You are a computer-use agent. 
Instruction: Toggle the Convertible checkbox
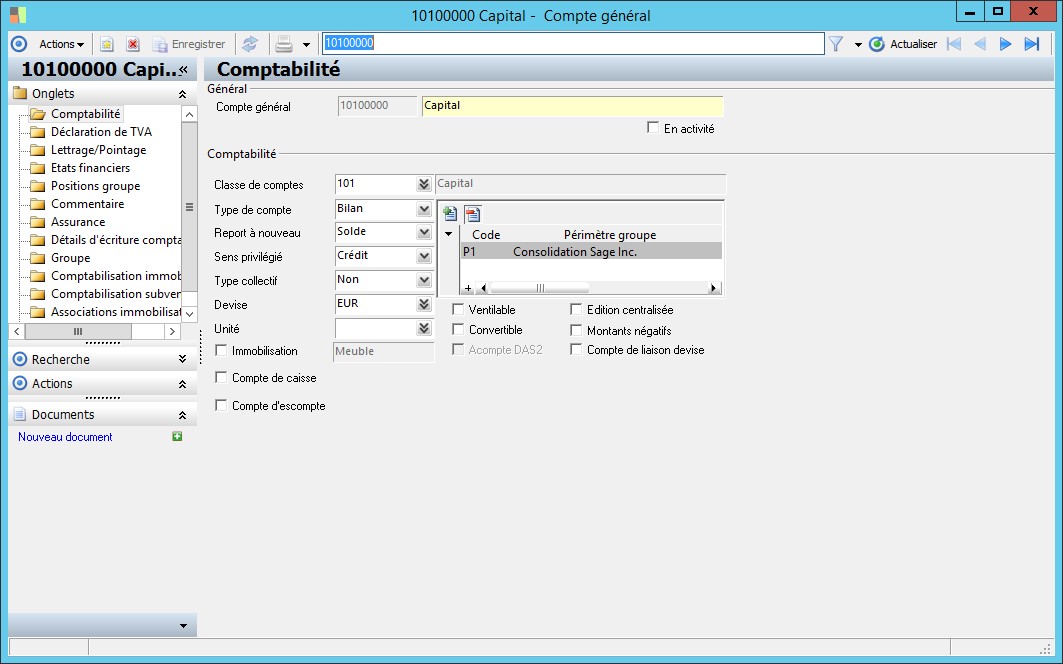458,330
